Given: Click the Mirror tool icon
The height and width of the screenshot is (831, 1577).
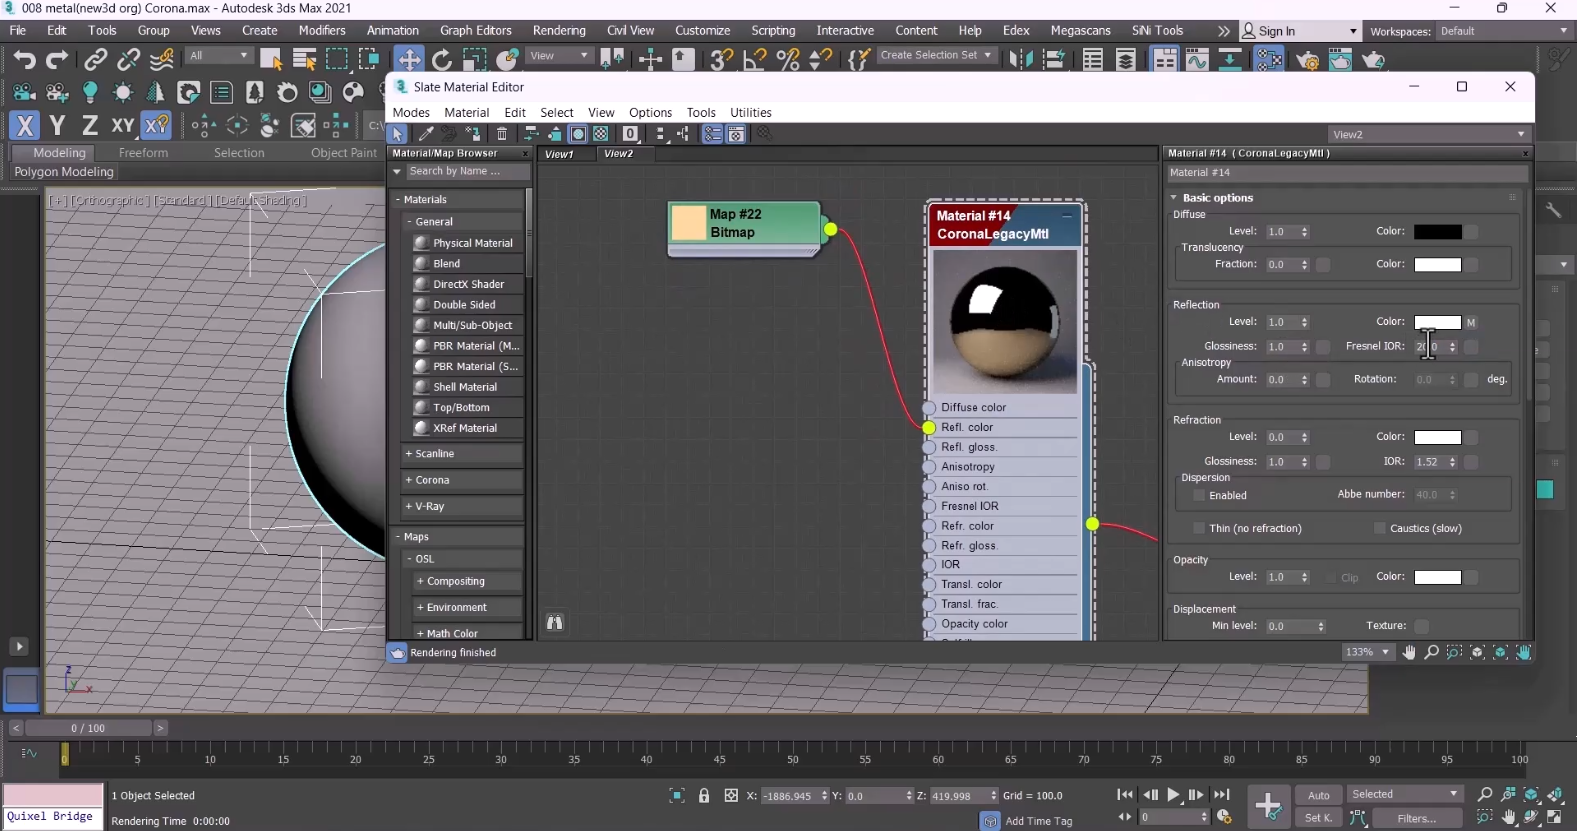Looking at the screenshot, I should [x=1021, y=60].
